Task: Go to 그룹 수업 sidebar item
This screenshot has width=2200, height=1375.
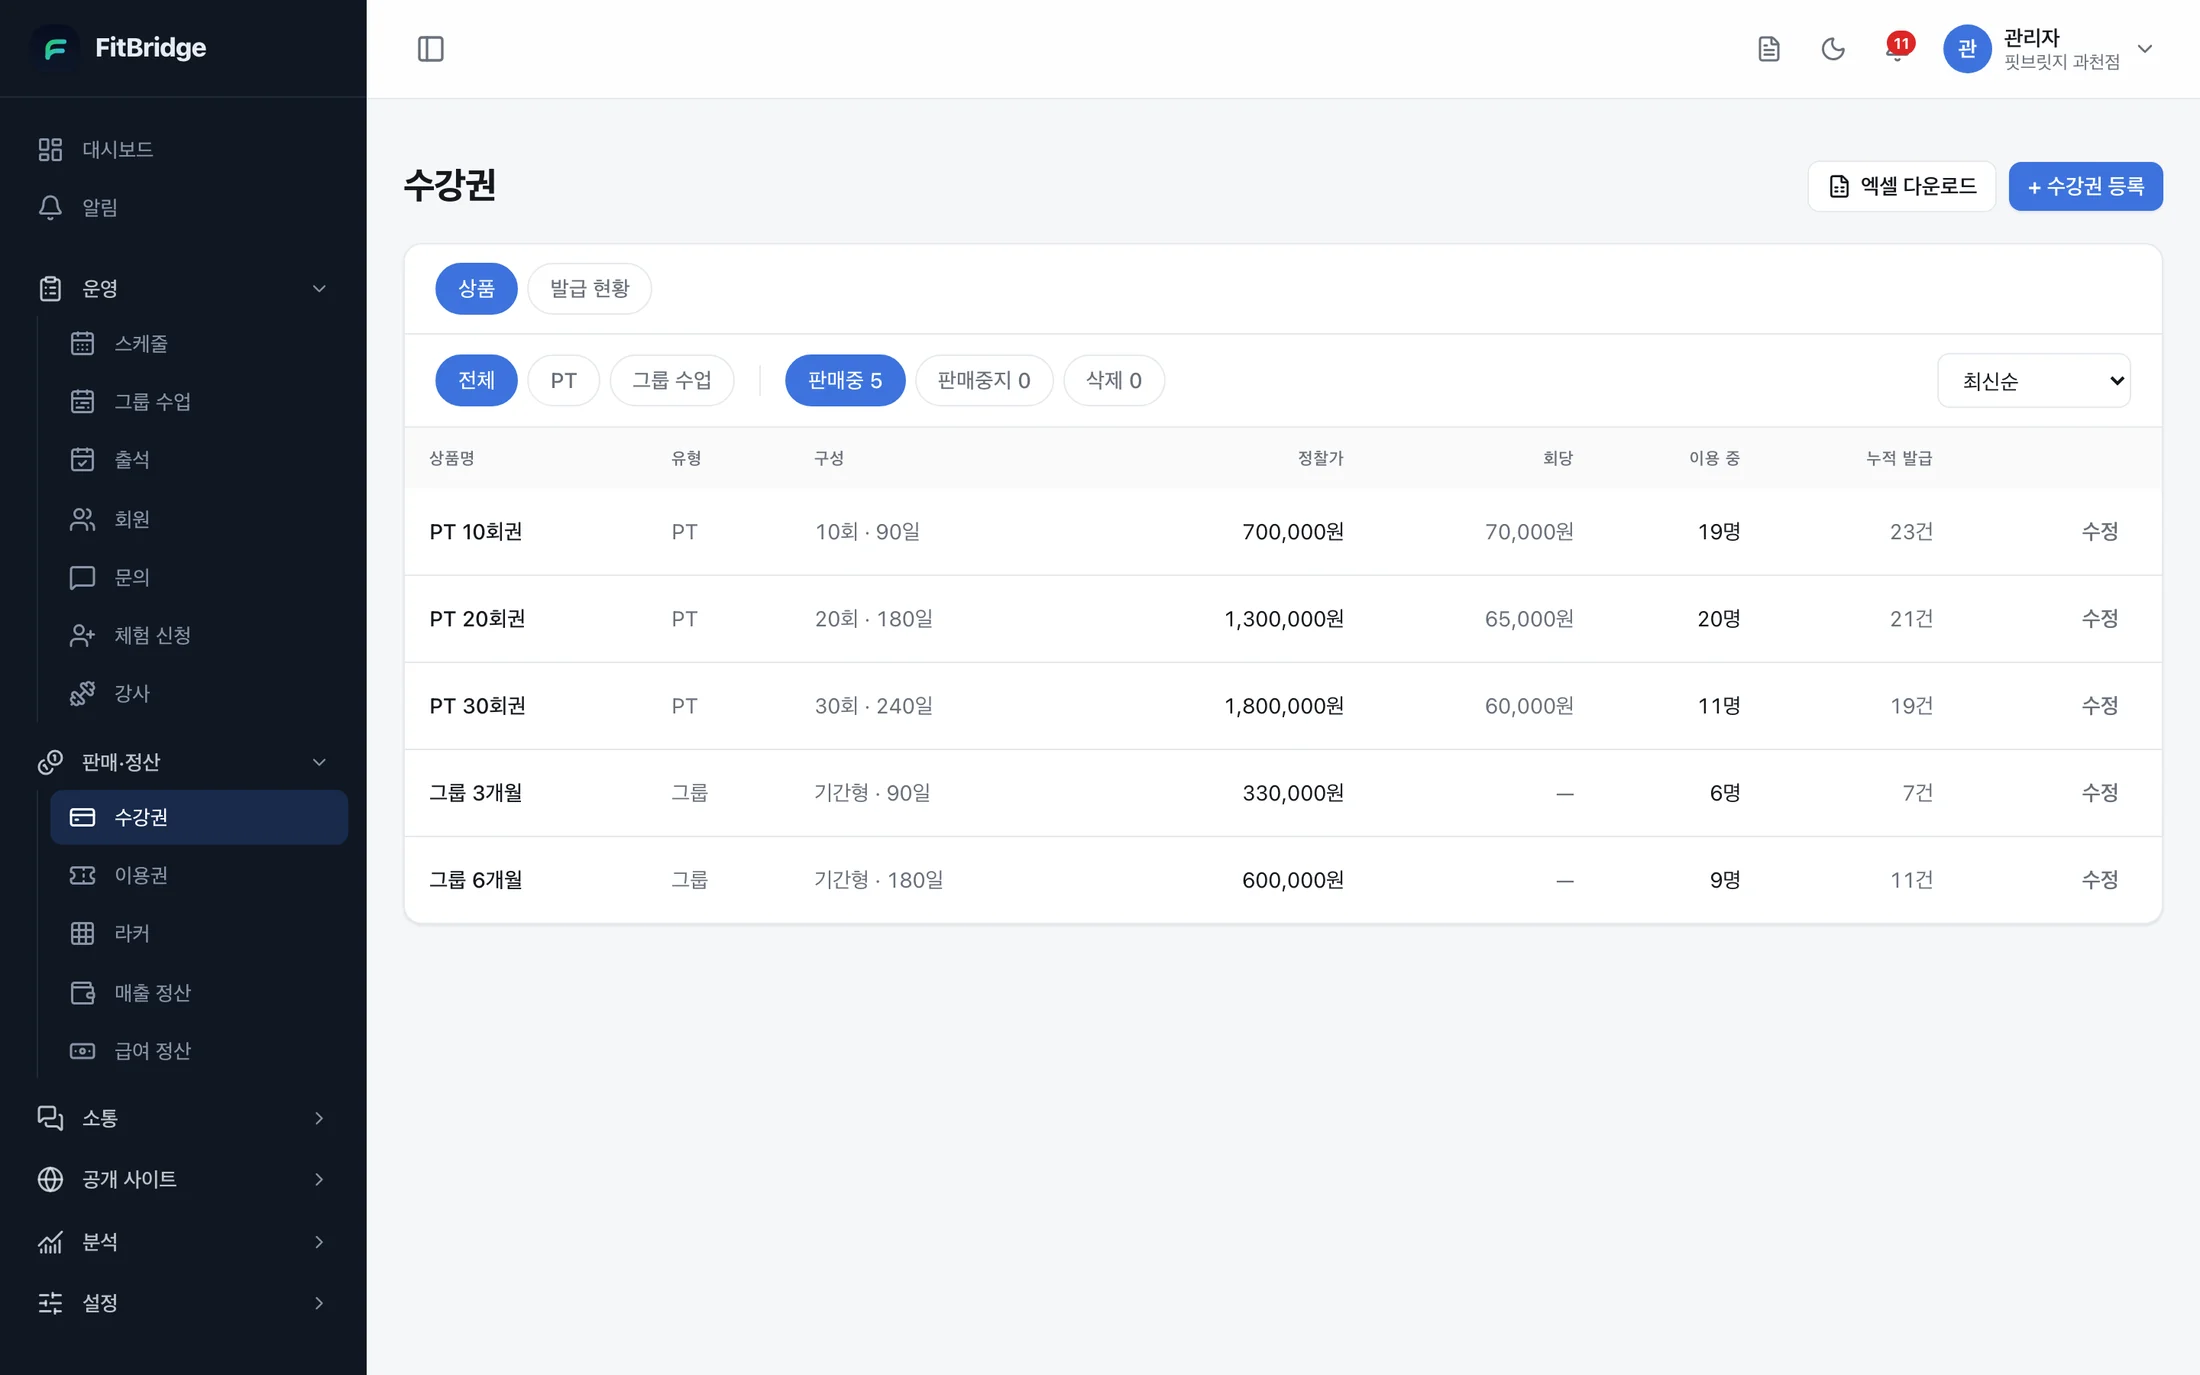Action: pos(199,401)
